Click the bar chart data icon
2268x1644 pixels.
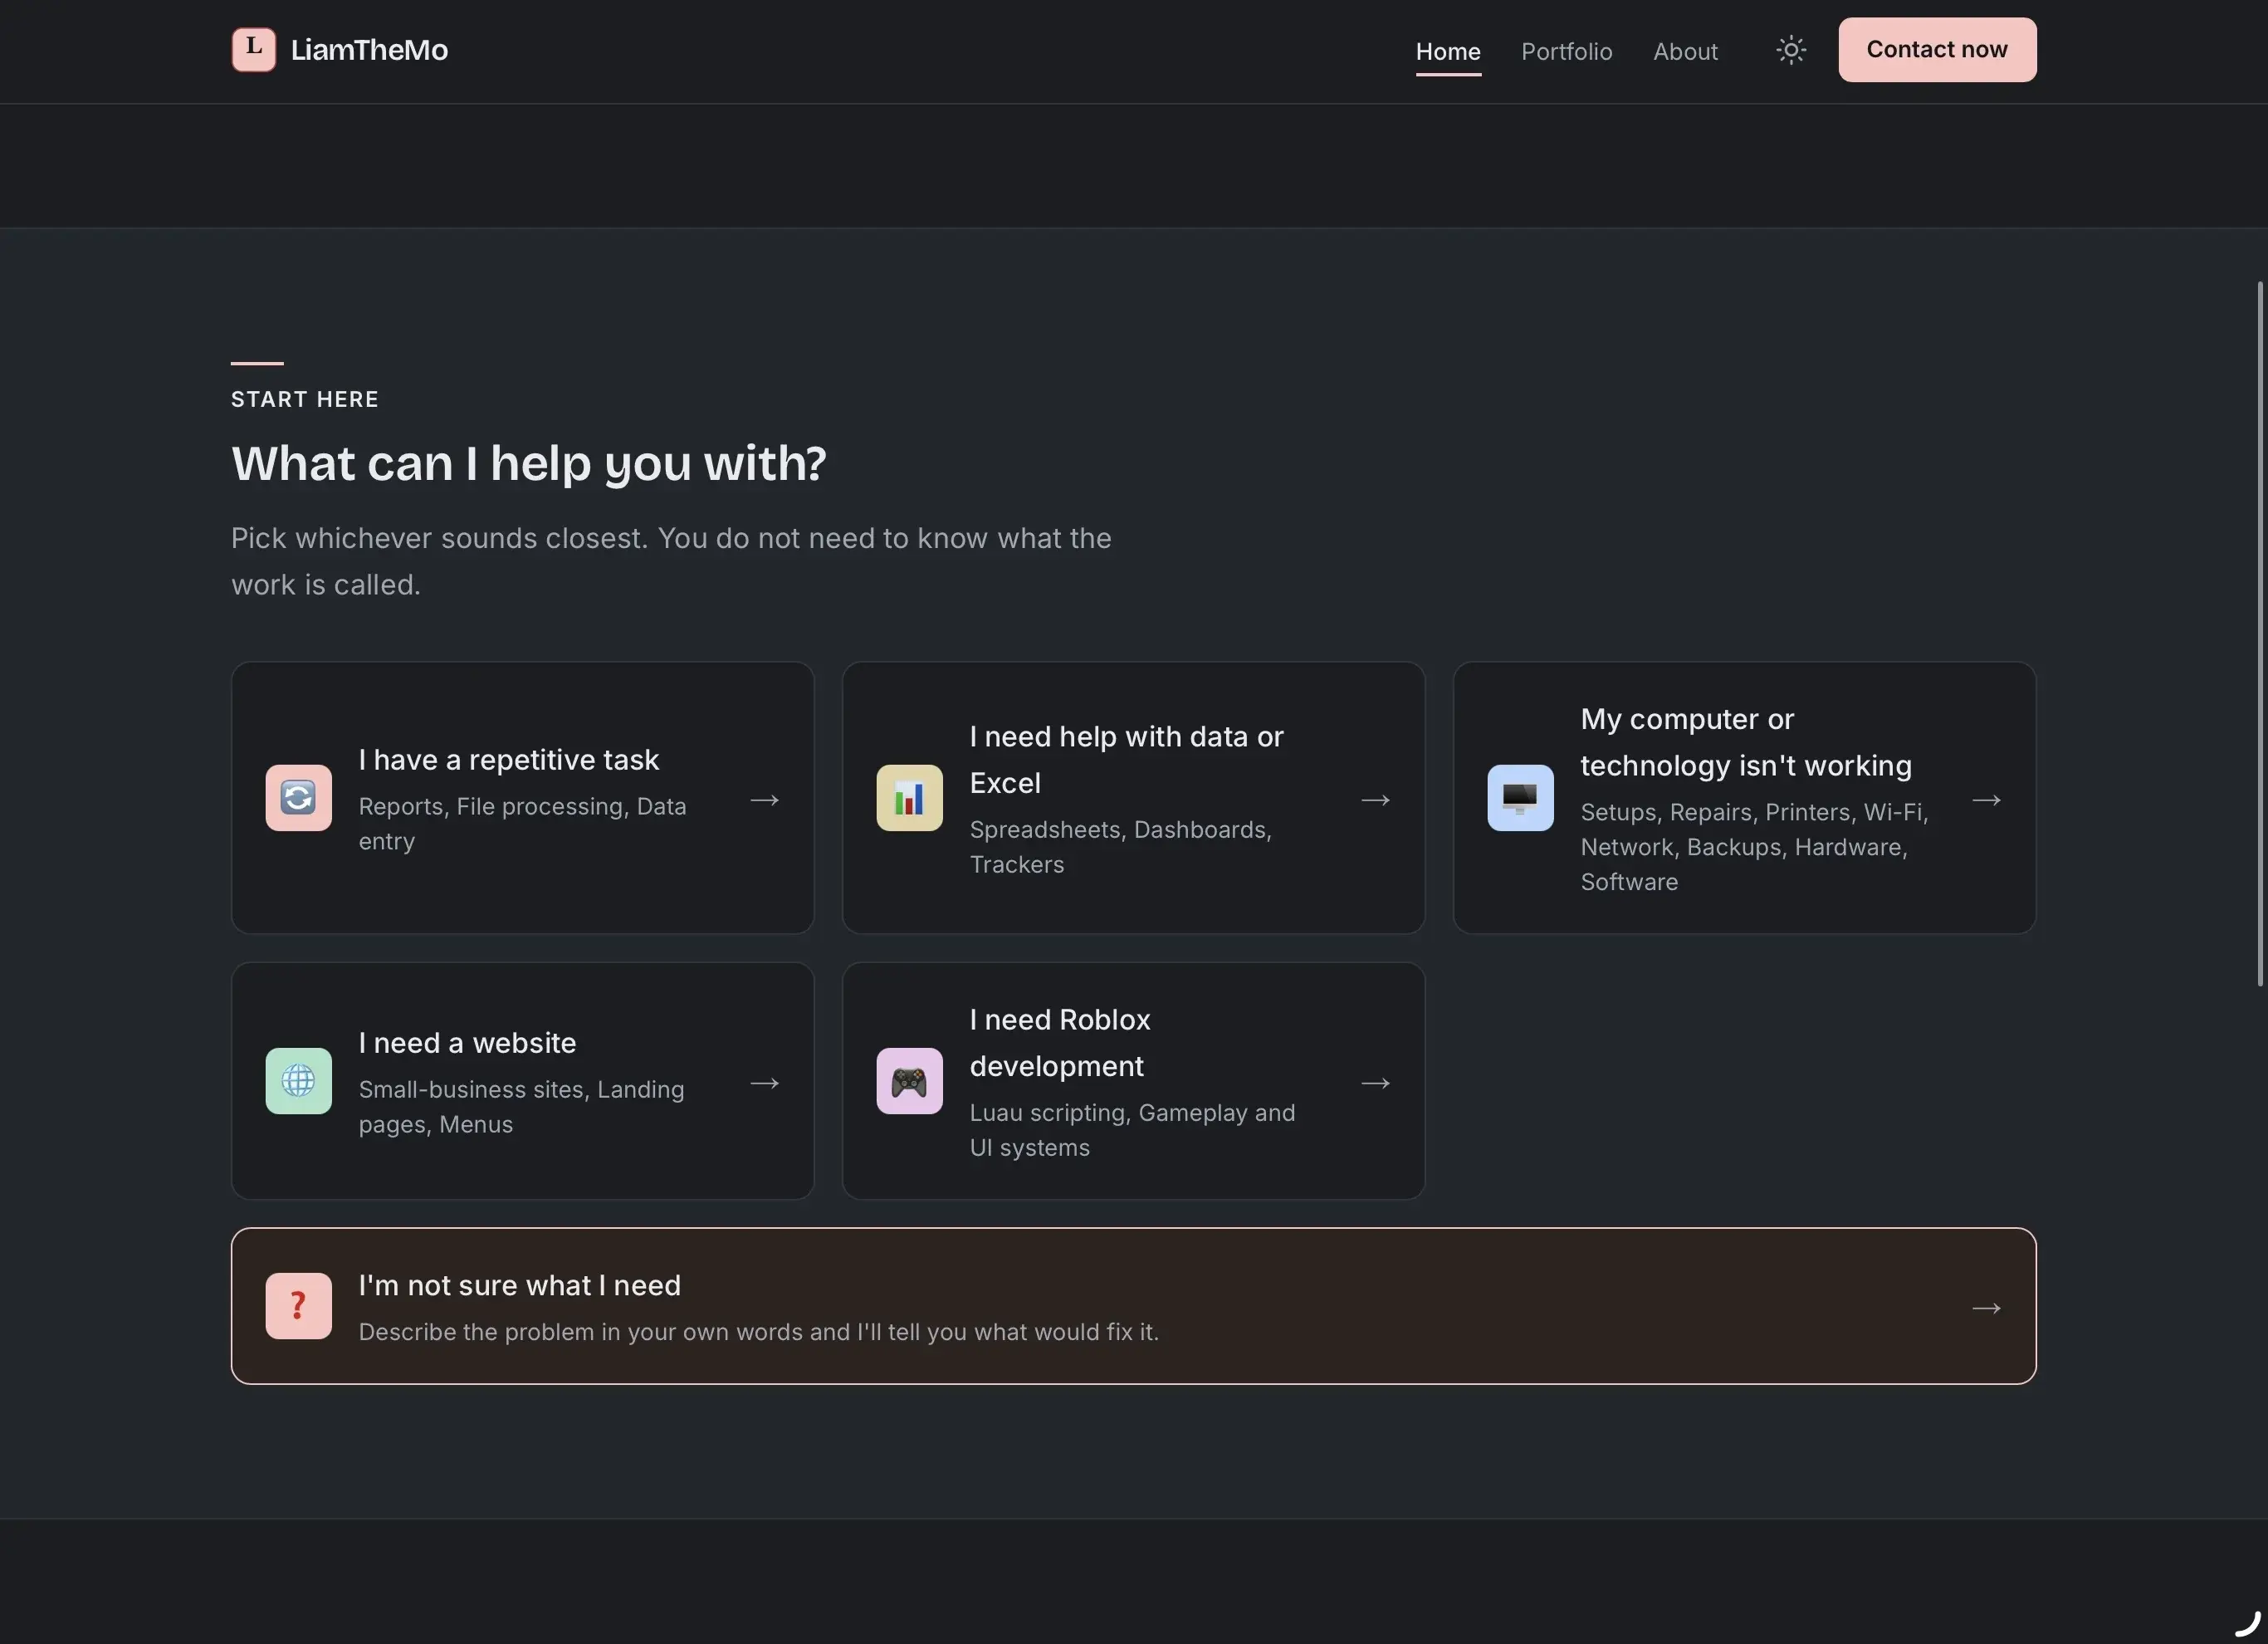click(x=909, y=798)
